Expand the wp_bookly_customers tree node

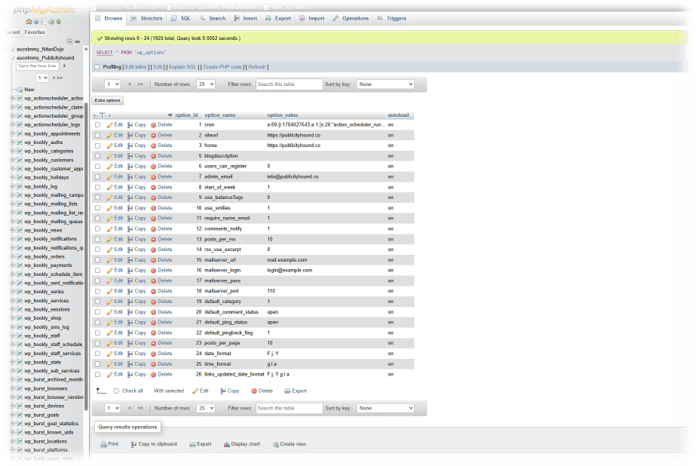pyautogui.click(x=13, y=160)
